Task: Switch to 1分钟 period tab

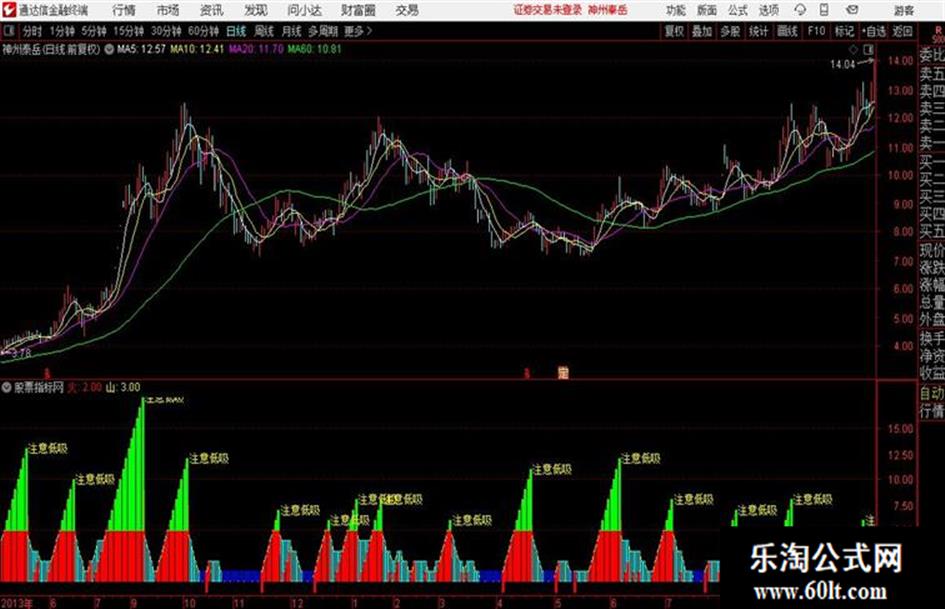Action: coord(61,31)
